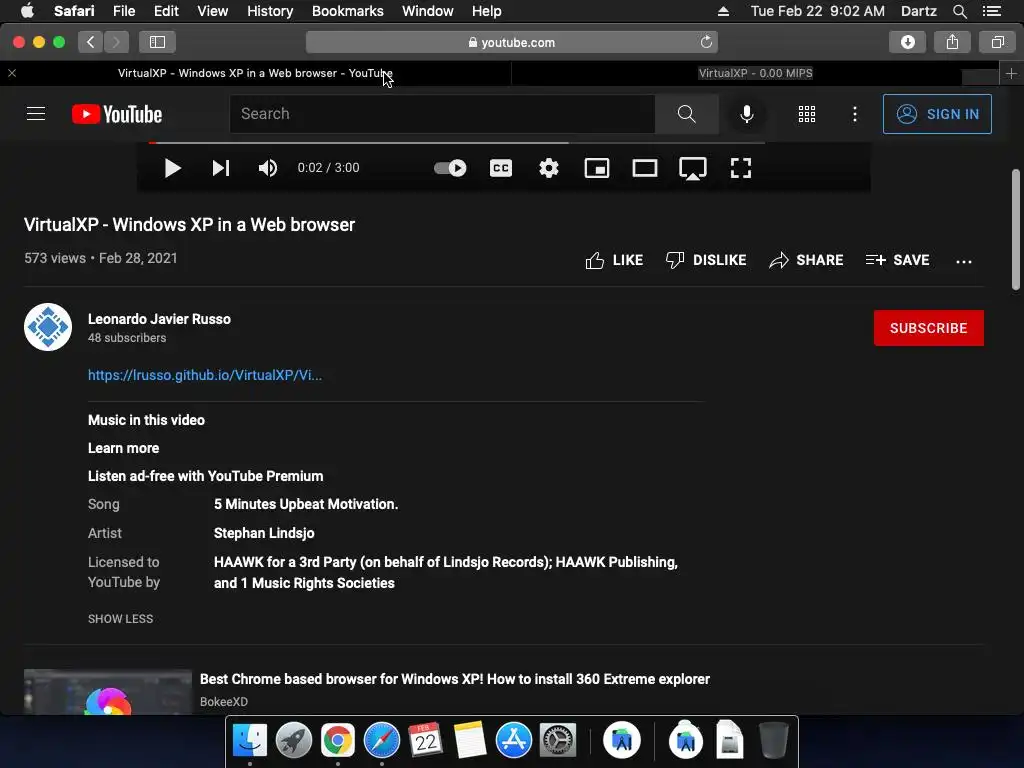Image resolution: width=1024 pixels, height=768 pixels.
Task: Show Safari downloads list
Action: point(908,42)
